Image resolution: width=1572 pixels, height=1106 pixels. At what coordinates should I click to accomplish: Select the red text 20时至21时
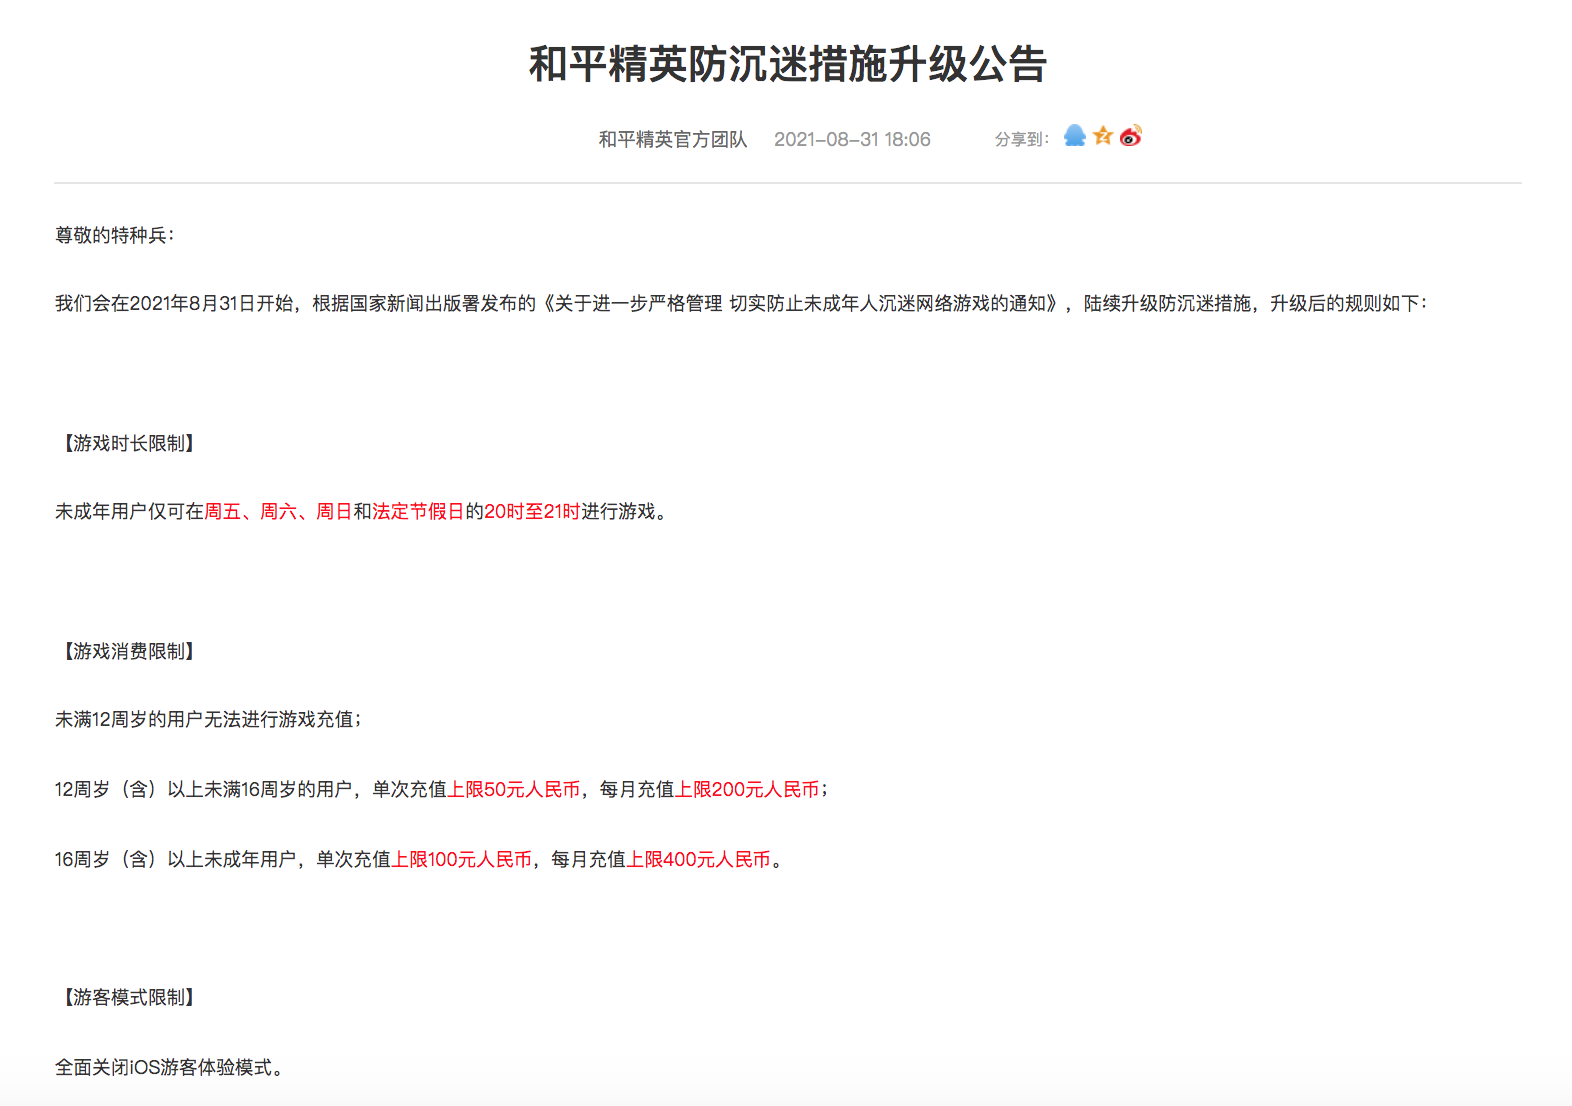coord(532,512)
